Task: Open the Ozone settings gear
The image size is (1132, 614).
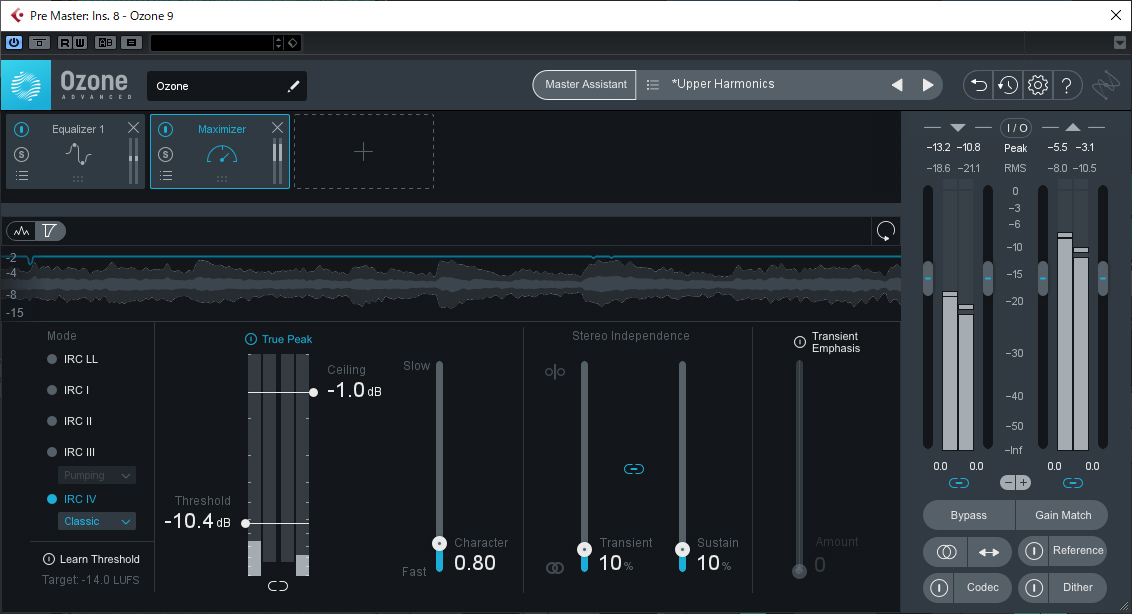Action: (1037, 85)
